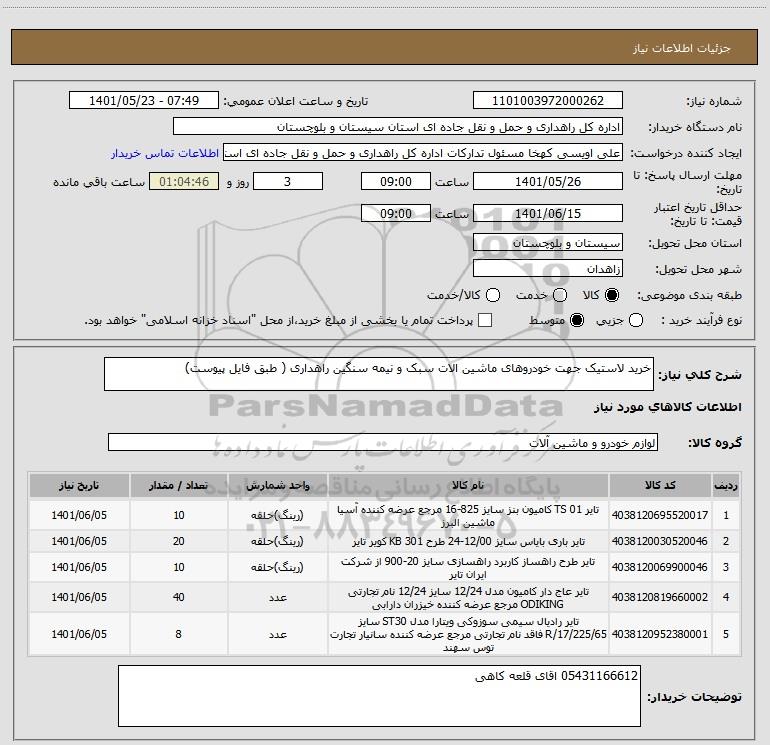Image resolution: width=770 pixels, height=745 pixels.
Task: Click the ODIKING truck tire item name
Action: pyautogui.click(x=468, y=598)
